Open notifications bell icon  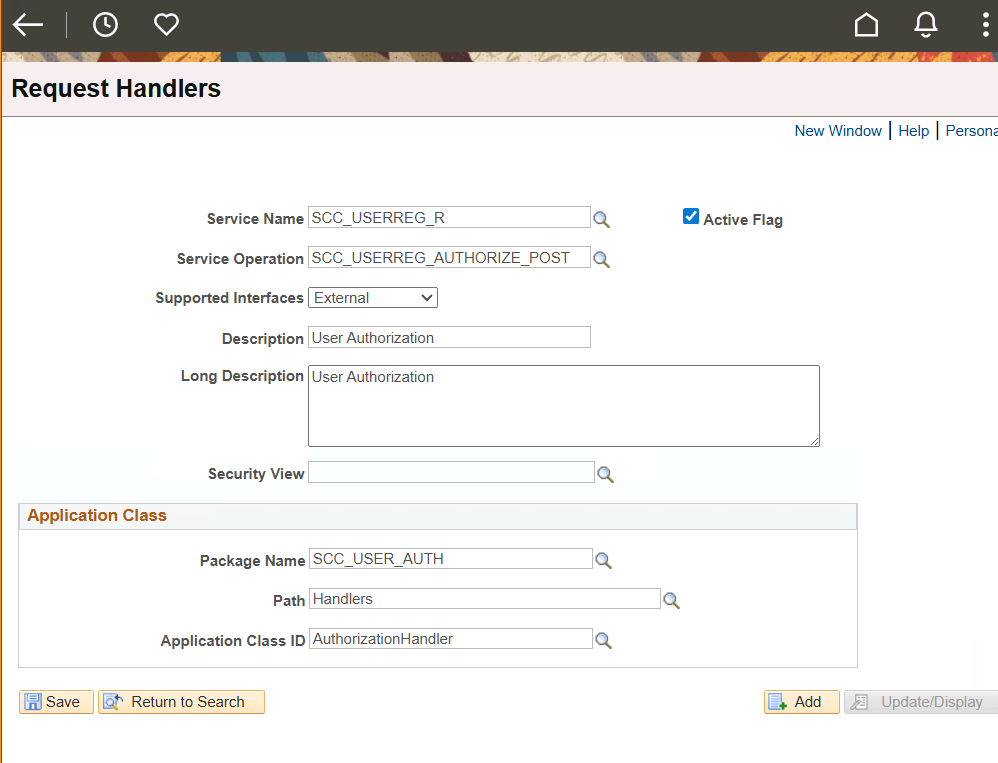pos(926,25)
